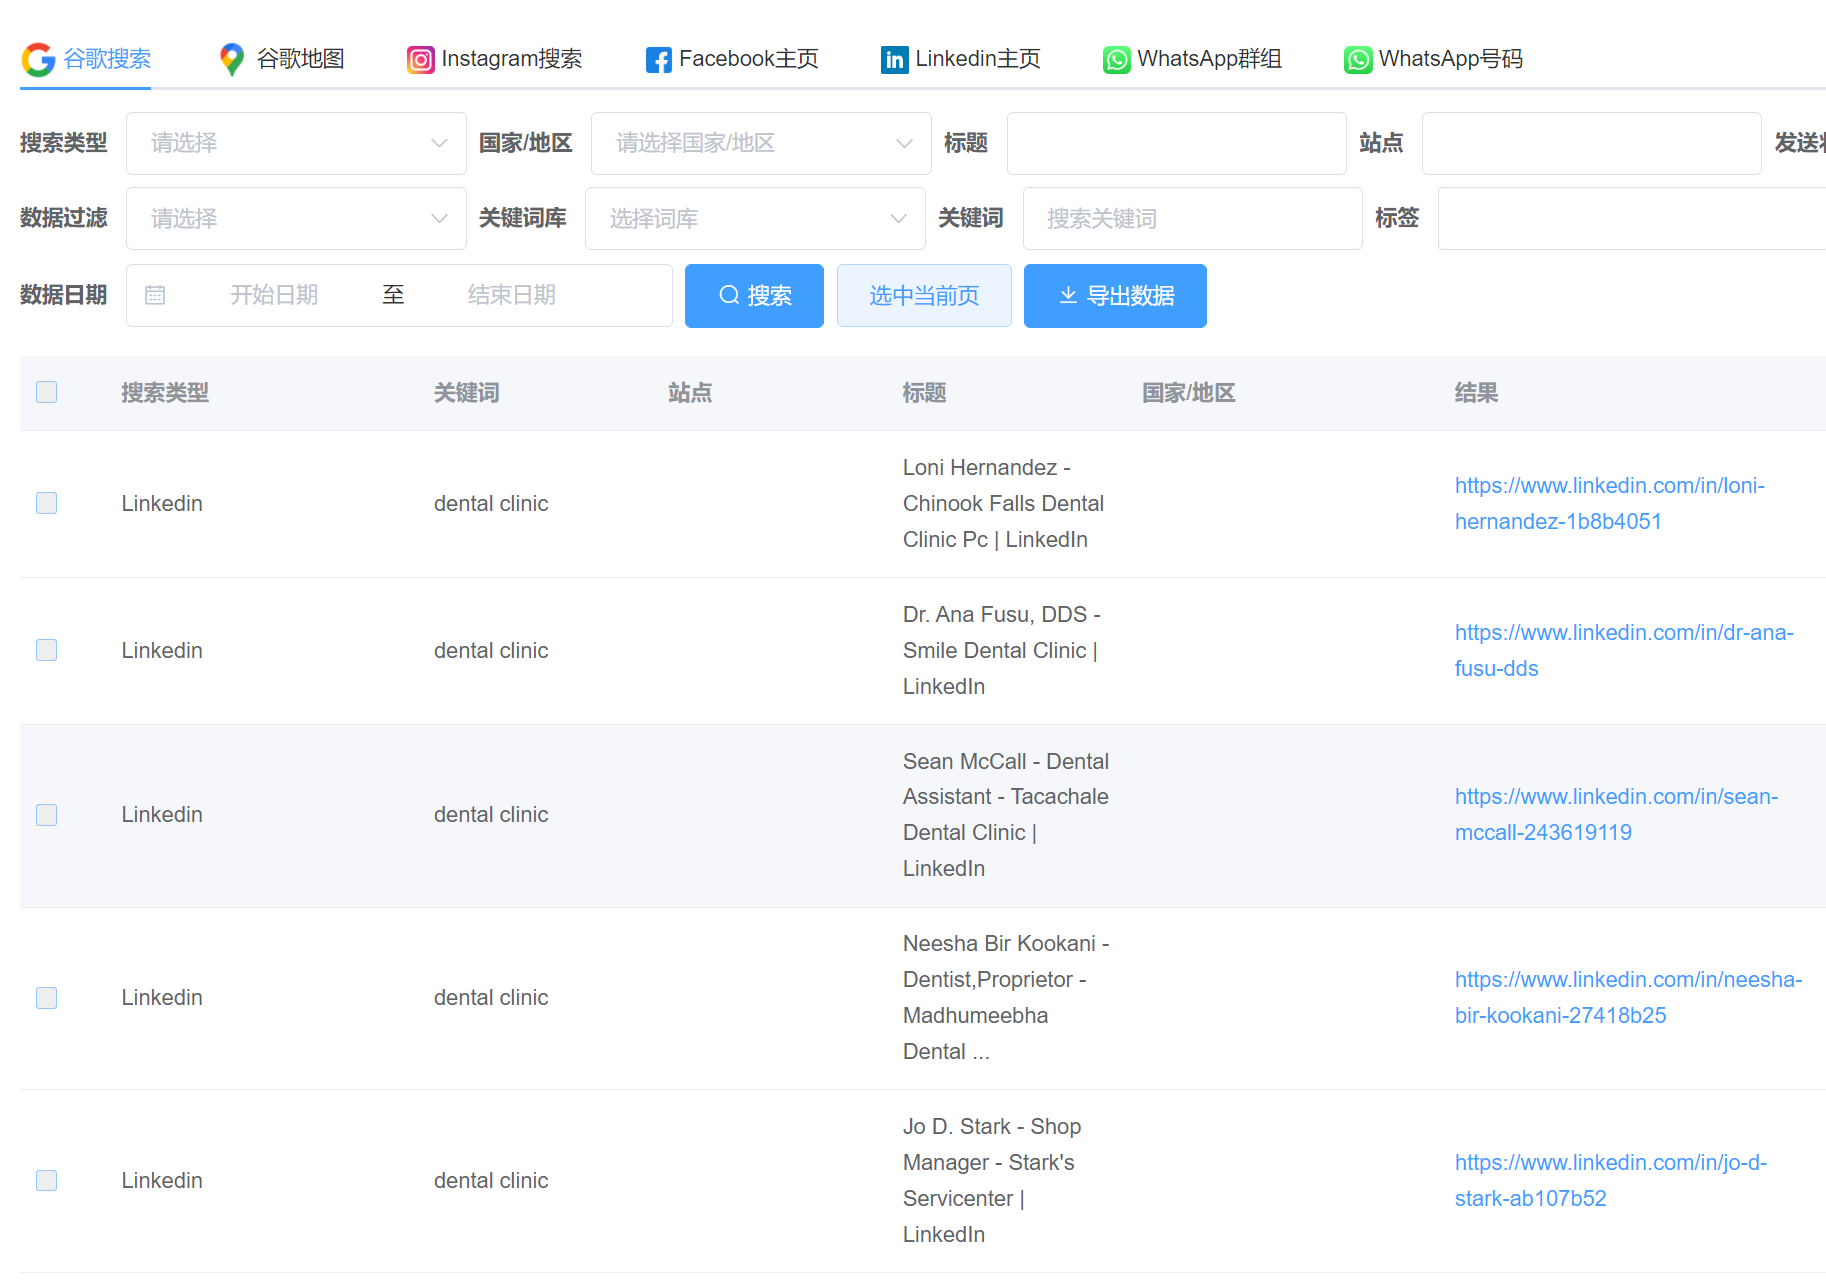Screen dimensions: 1826x1288
Task: Open the dr-ana-fusu-dds LinkedIn link
Action: 1624,650
